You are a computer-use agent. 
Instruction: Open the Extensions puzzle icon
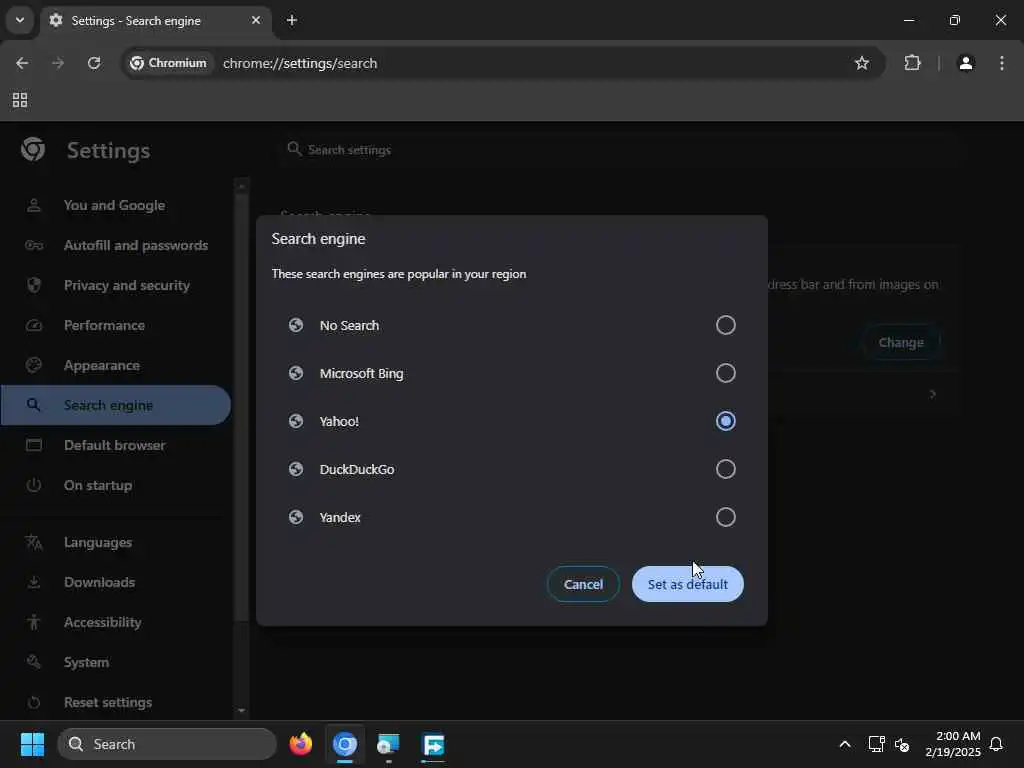(912, 63)
